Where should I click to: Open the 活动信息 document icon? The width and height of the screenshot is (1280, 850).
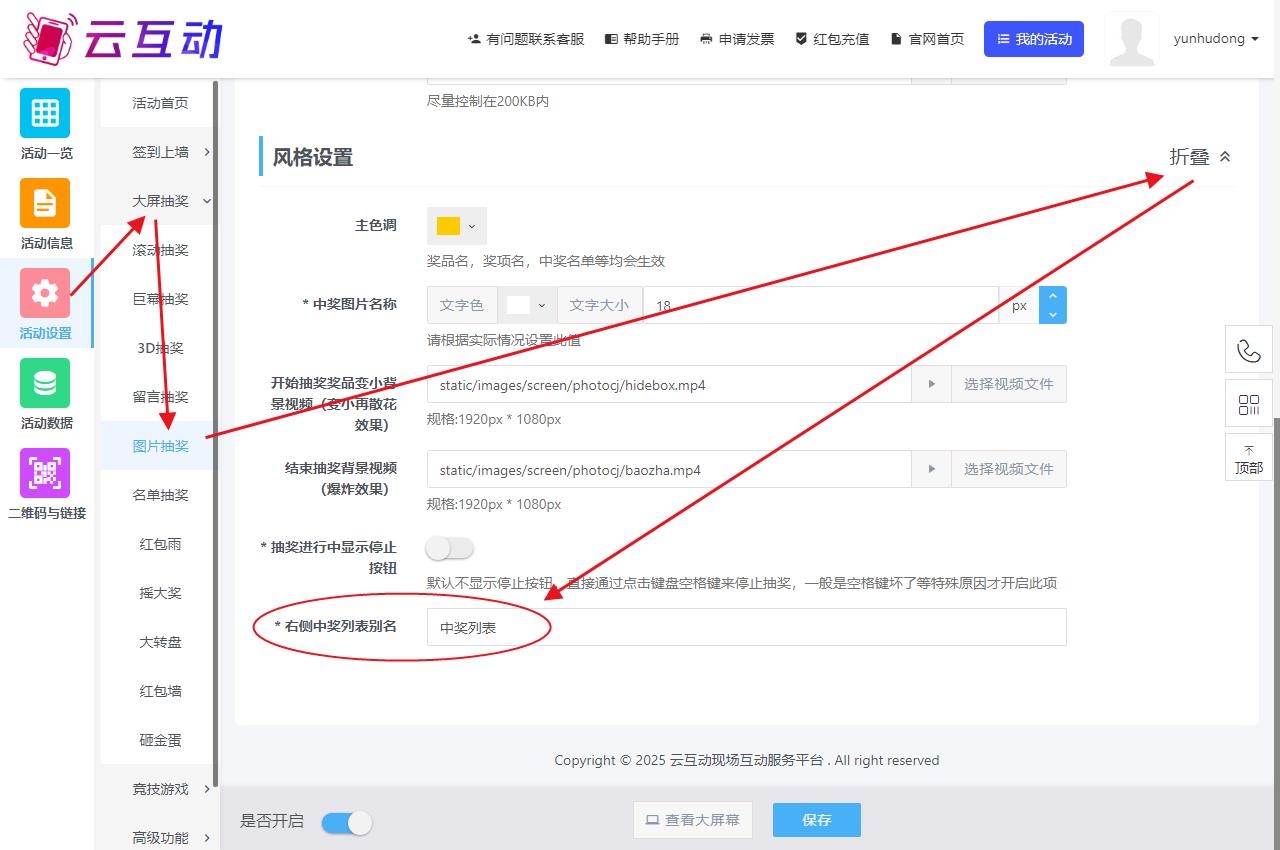click(45, 203)
